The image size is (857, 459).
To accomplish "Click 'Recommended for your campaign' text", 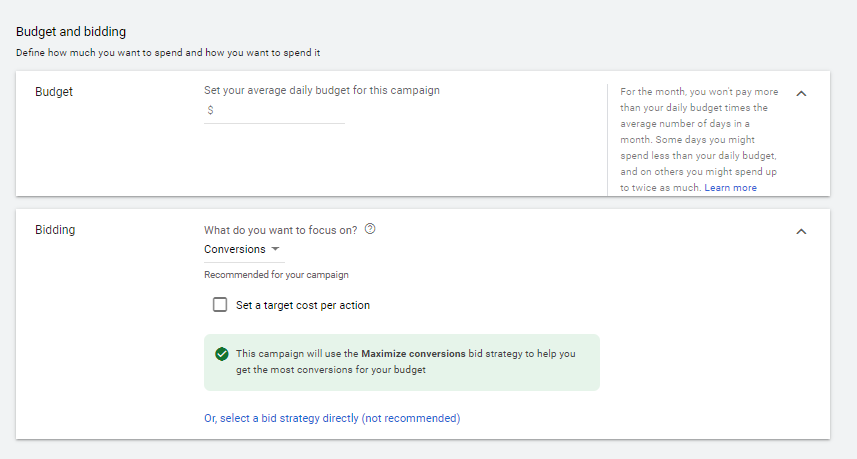I will [x=276, y=274].
